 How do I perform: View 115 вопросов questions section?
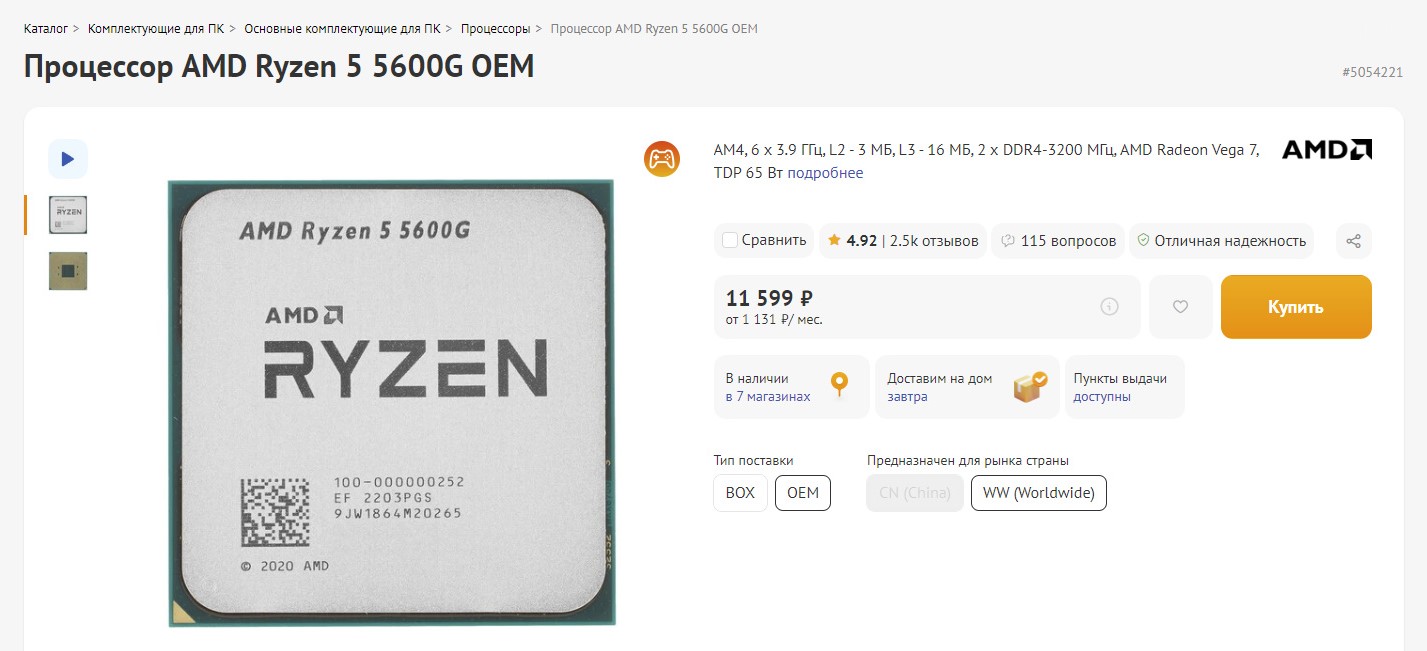[1058, 241]
